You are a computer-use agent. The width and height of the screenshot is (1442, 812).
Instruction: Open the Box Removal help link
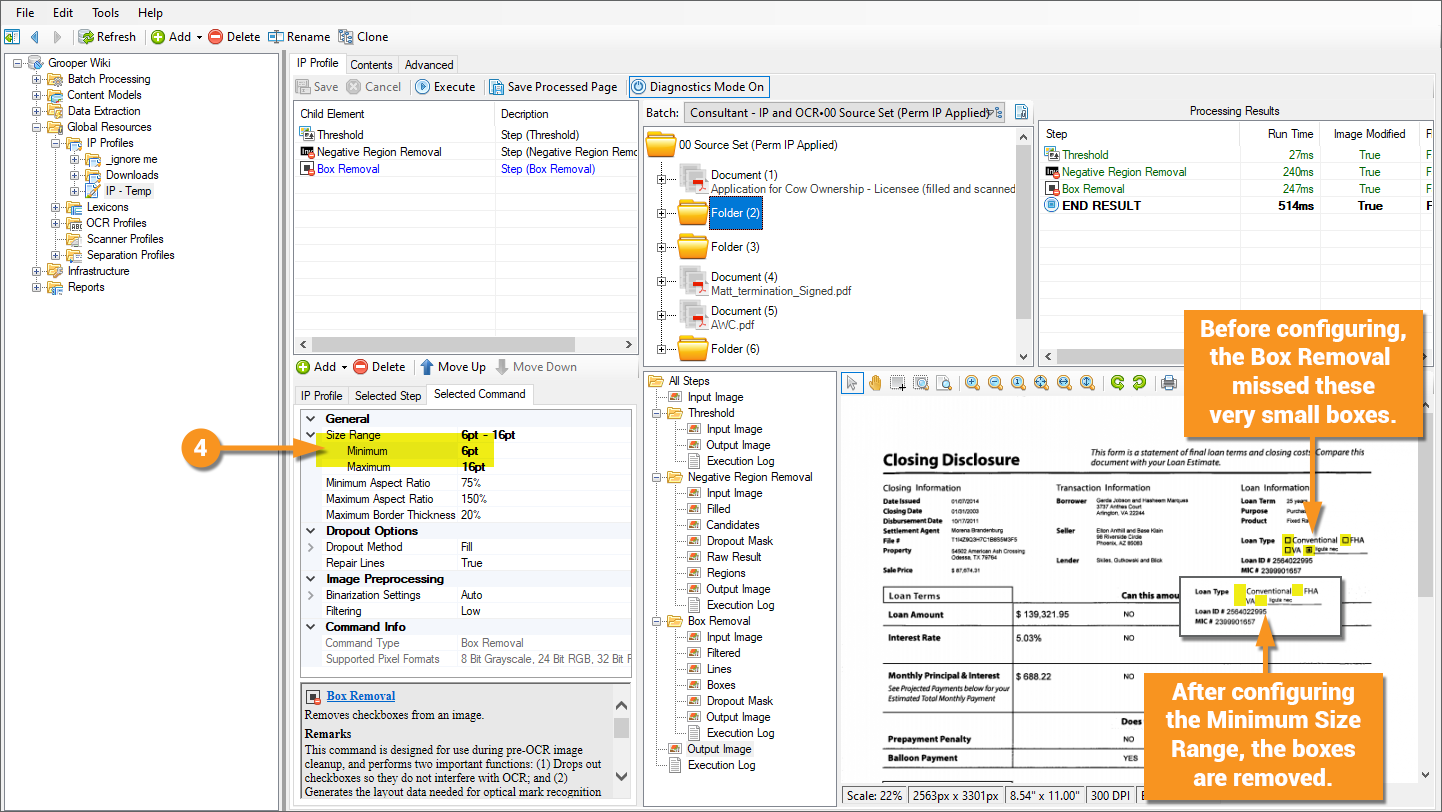360,696
